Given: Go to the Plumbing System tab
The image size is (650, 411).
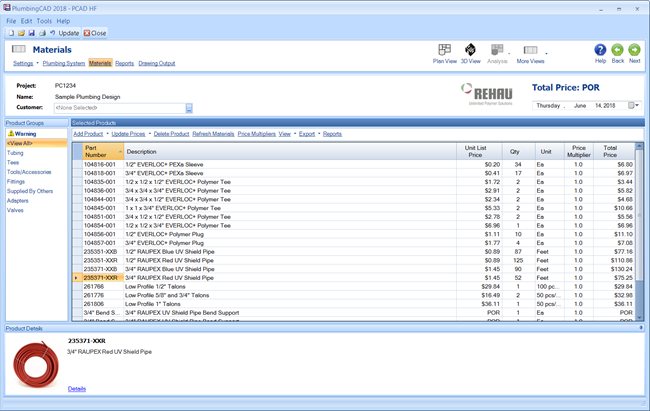Looking at the screenshot, I should (64, 63).
